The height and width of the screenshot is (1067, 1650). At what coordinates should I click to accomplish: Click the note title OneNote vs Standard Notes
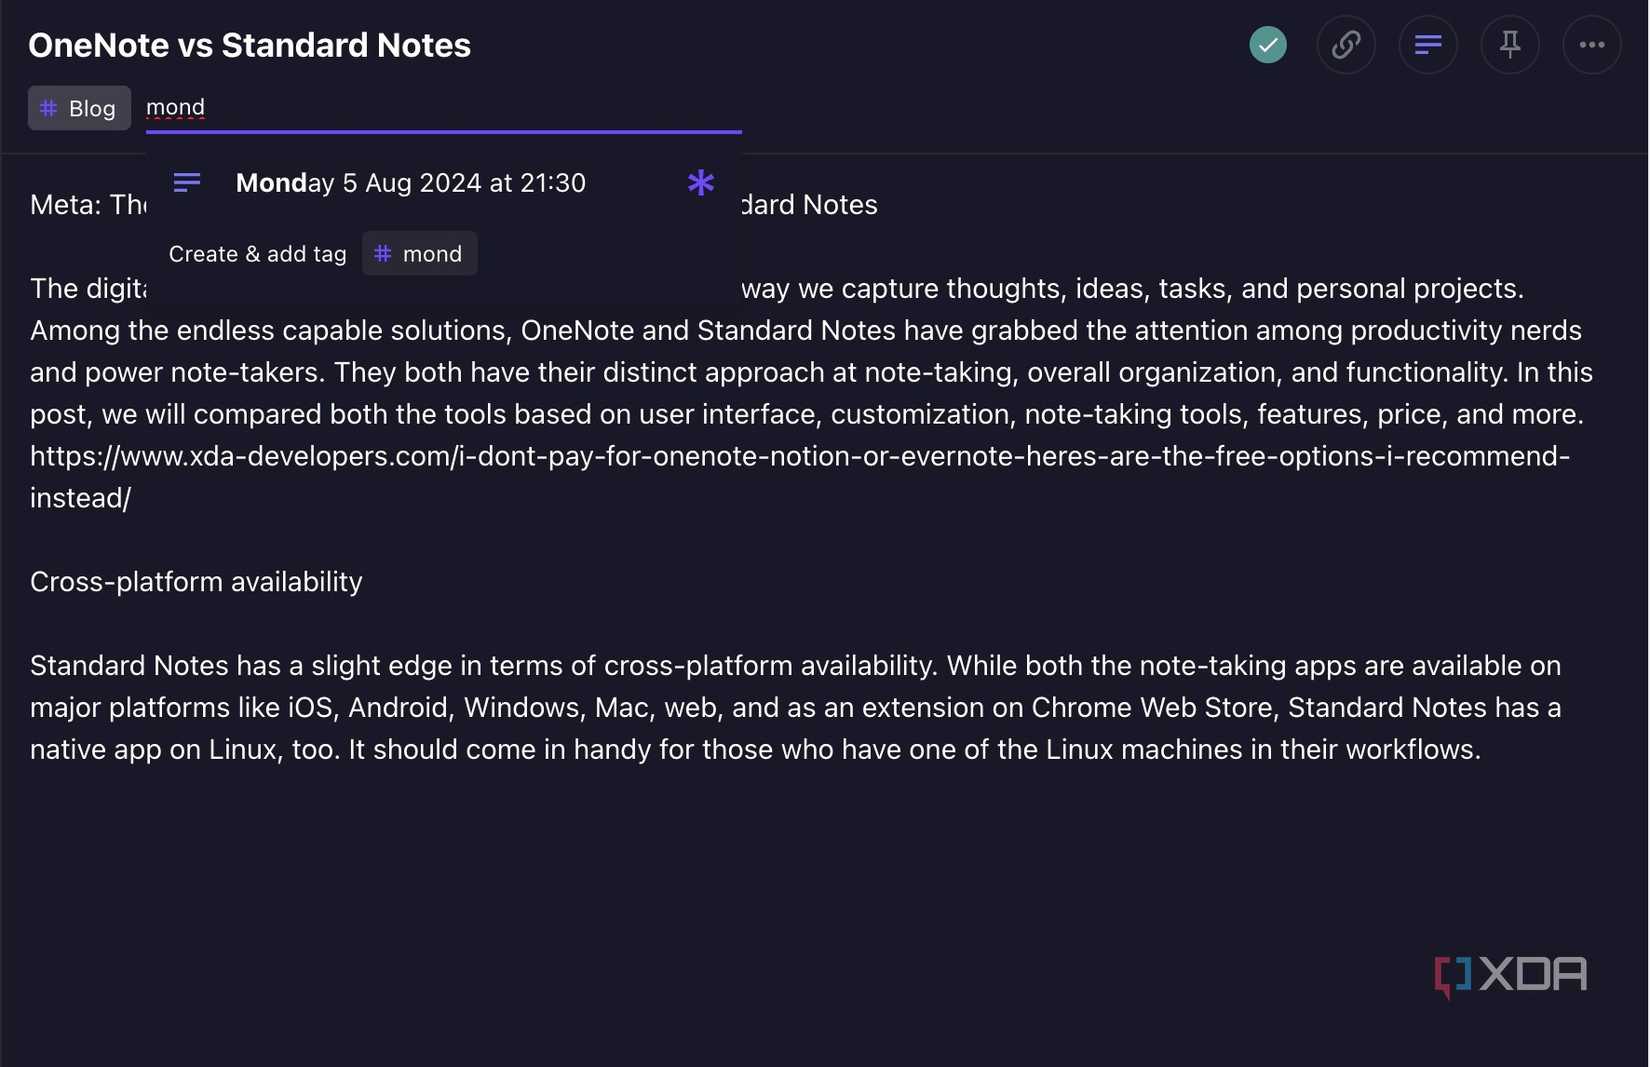(249, 44)
